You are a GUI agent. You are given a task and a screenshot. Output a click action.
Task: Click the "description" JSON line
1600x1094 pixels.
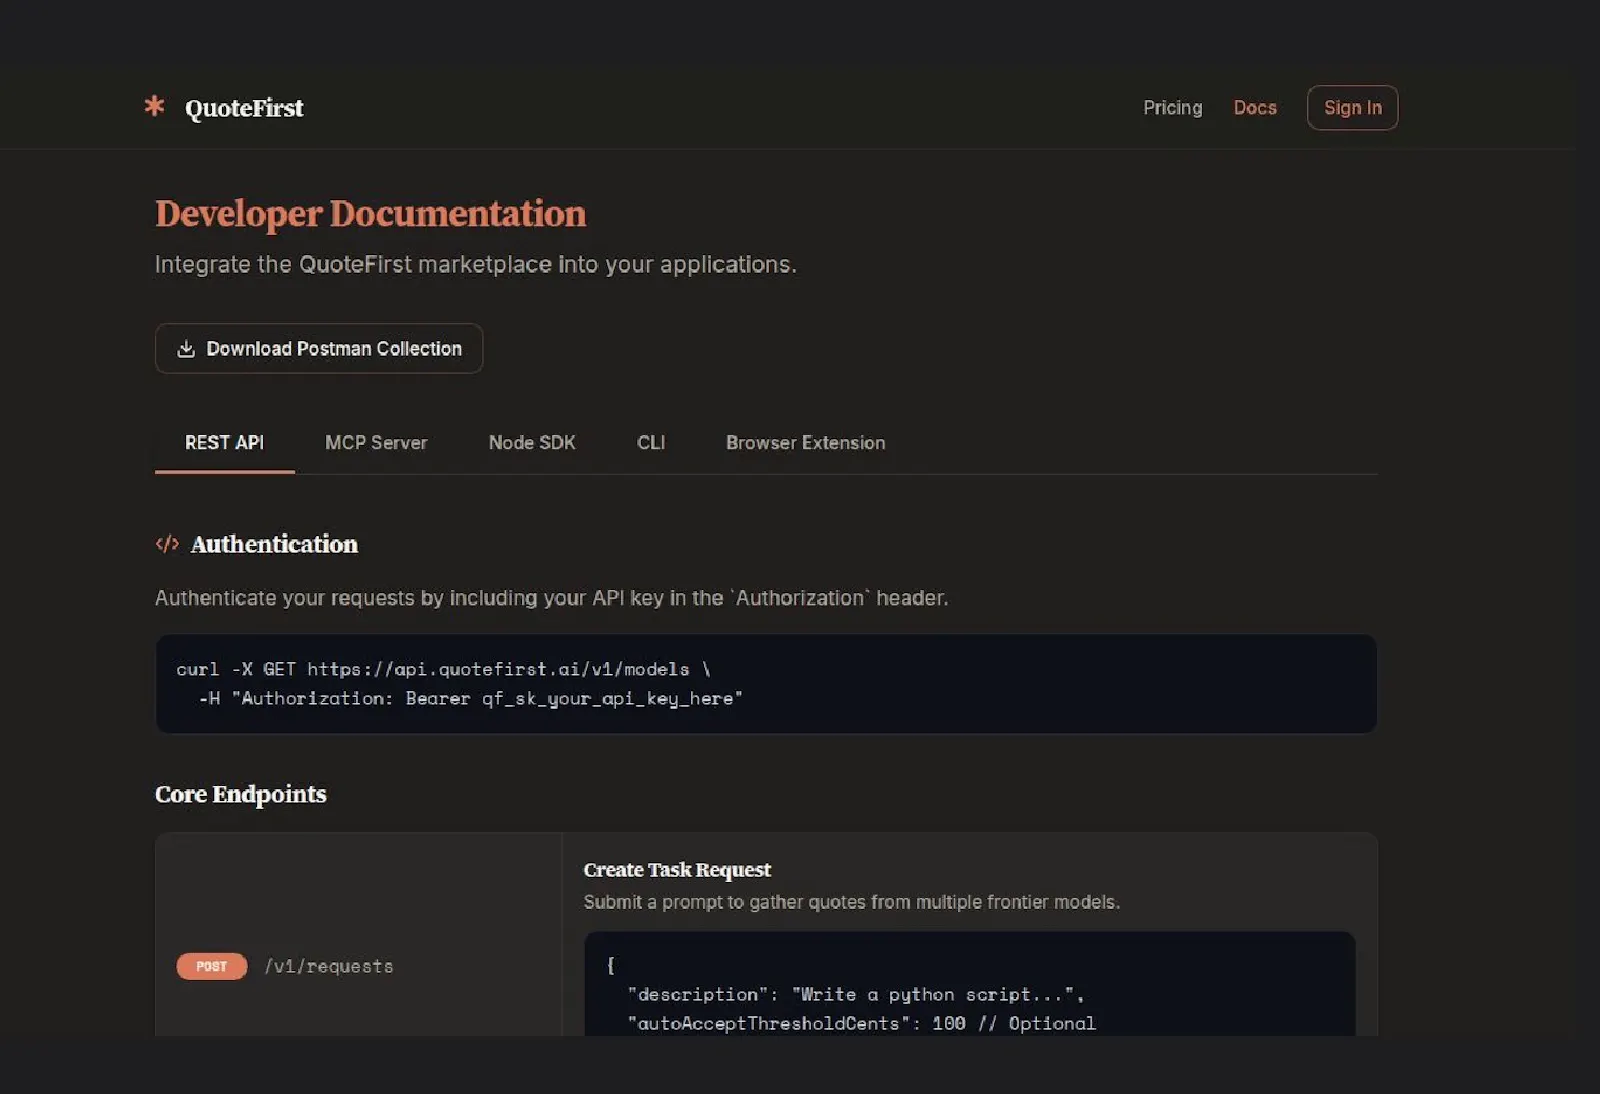[856, 994]
